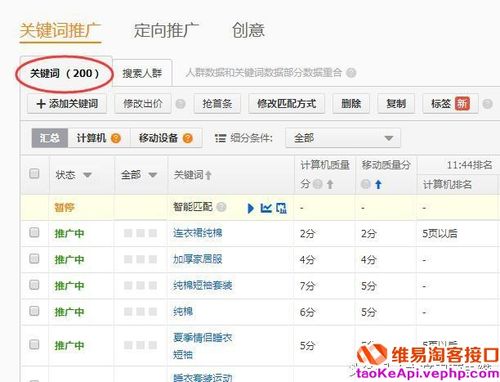Screen dimensions: 500x382
Task: Toggle the select-all header checkbox
Action: (34, 174)
